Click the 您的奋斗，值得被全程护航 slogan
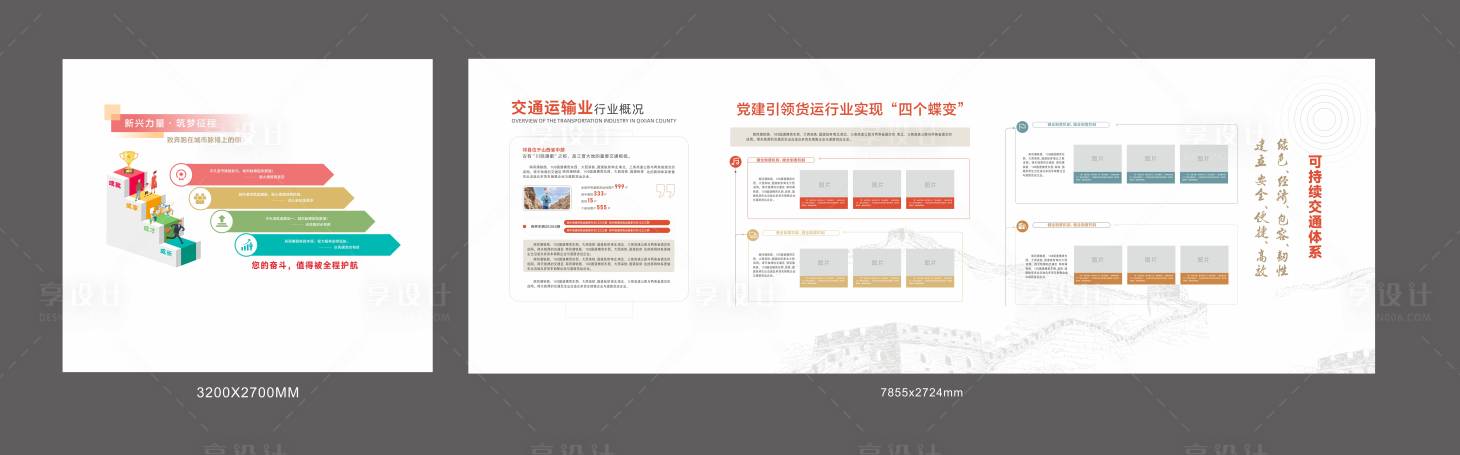Viewport: 1460px width, 455px height. click(x=304, y=266)
